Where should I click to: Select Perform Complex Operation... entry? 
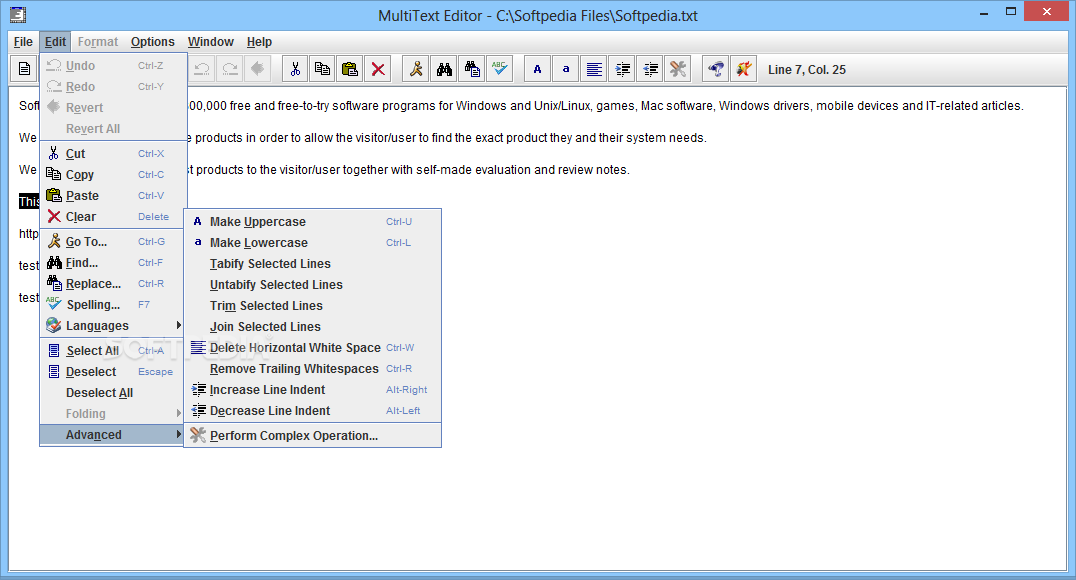(312, 436)
